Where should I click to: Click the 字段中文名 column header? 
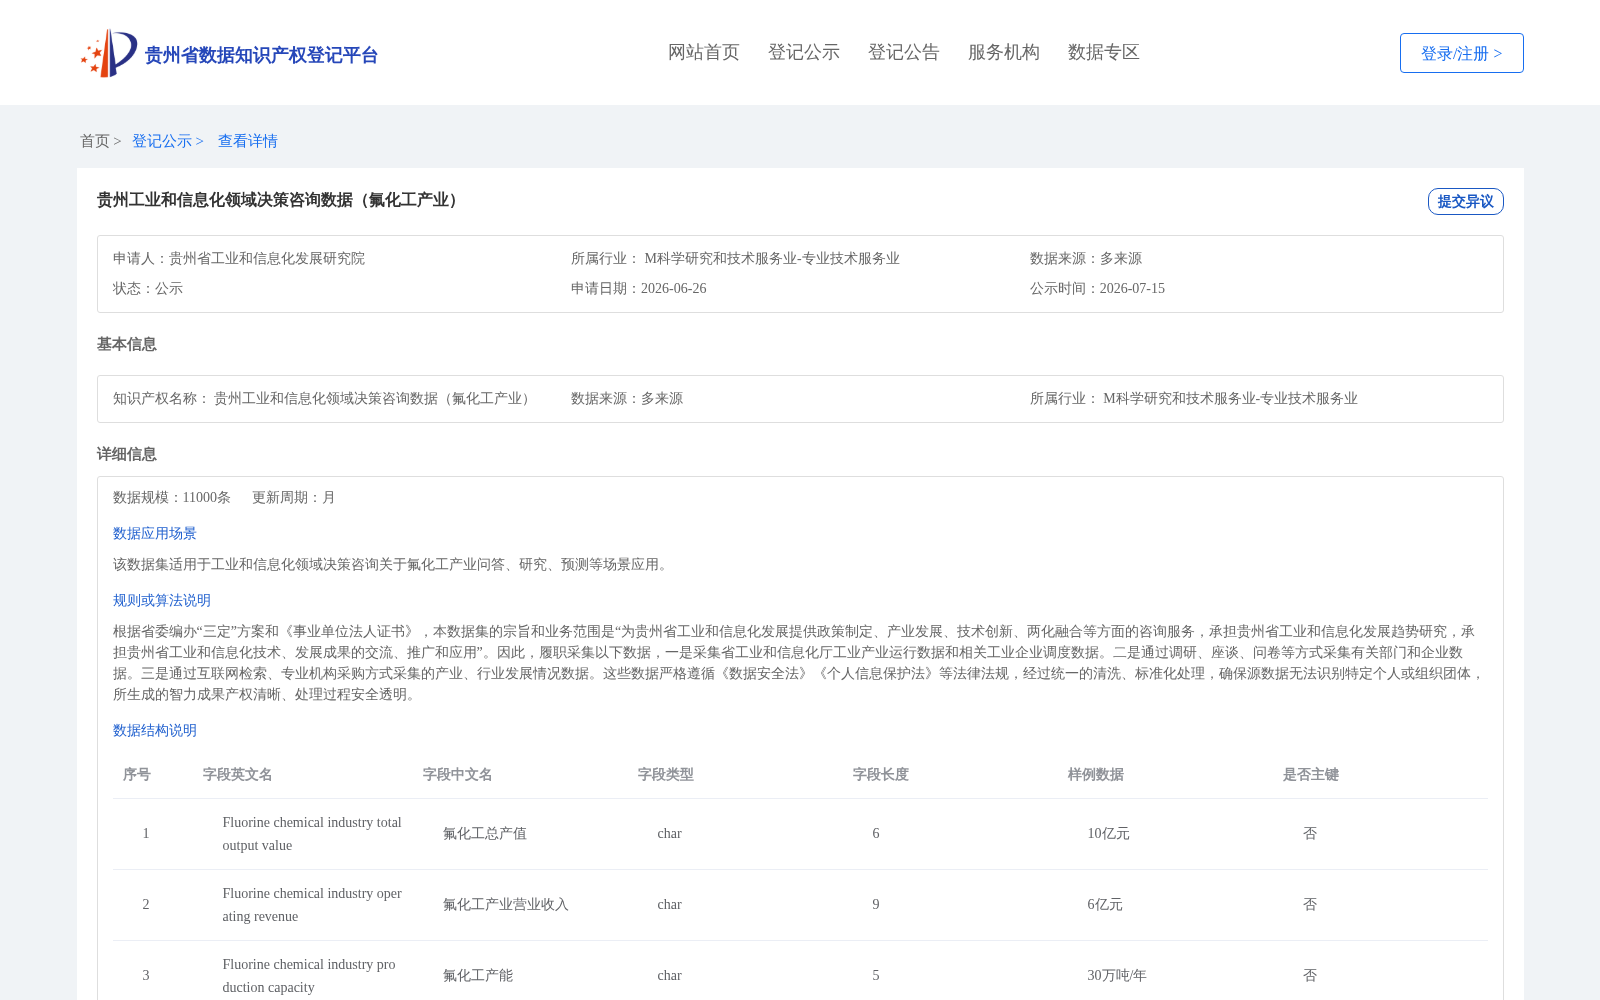pos(458,774)
